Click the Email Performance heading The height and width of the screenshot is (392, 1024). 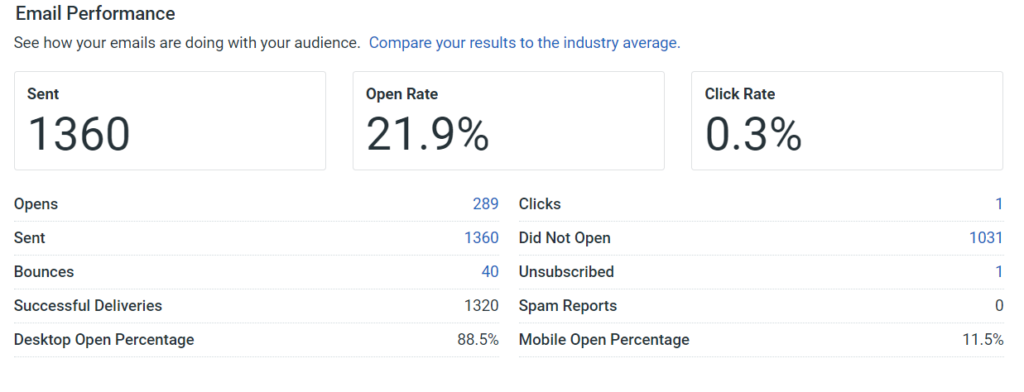[95, 13]
